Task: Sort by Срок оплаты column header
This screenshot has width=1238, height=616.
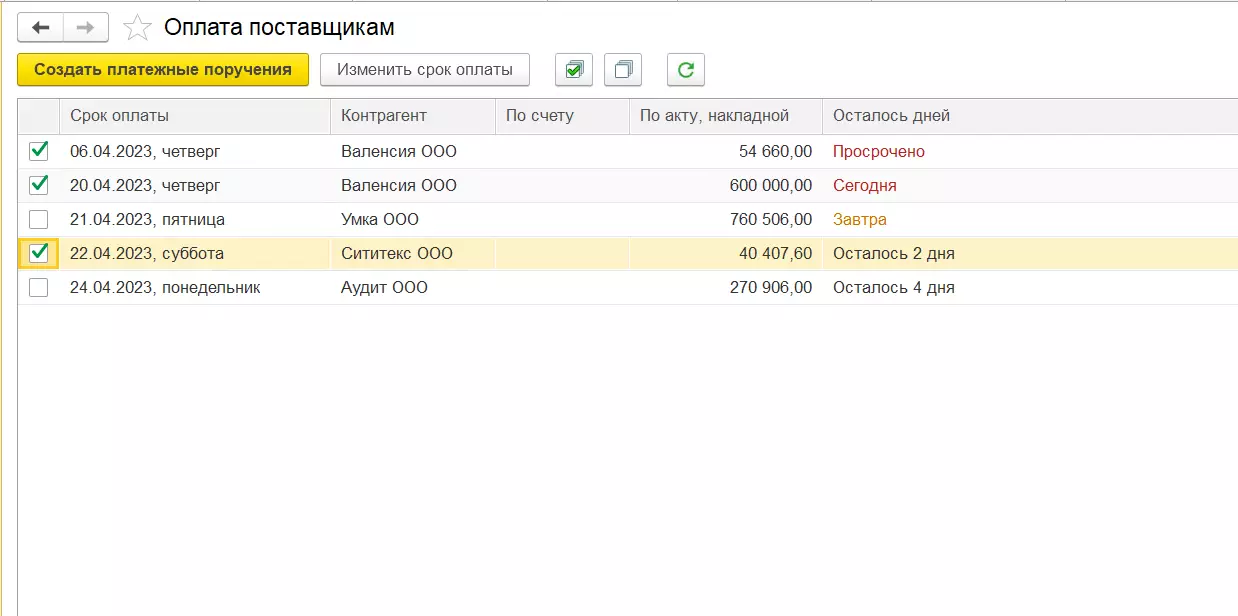Action: [119, 116]
